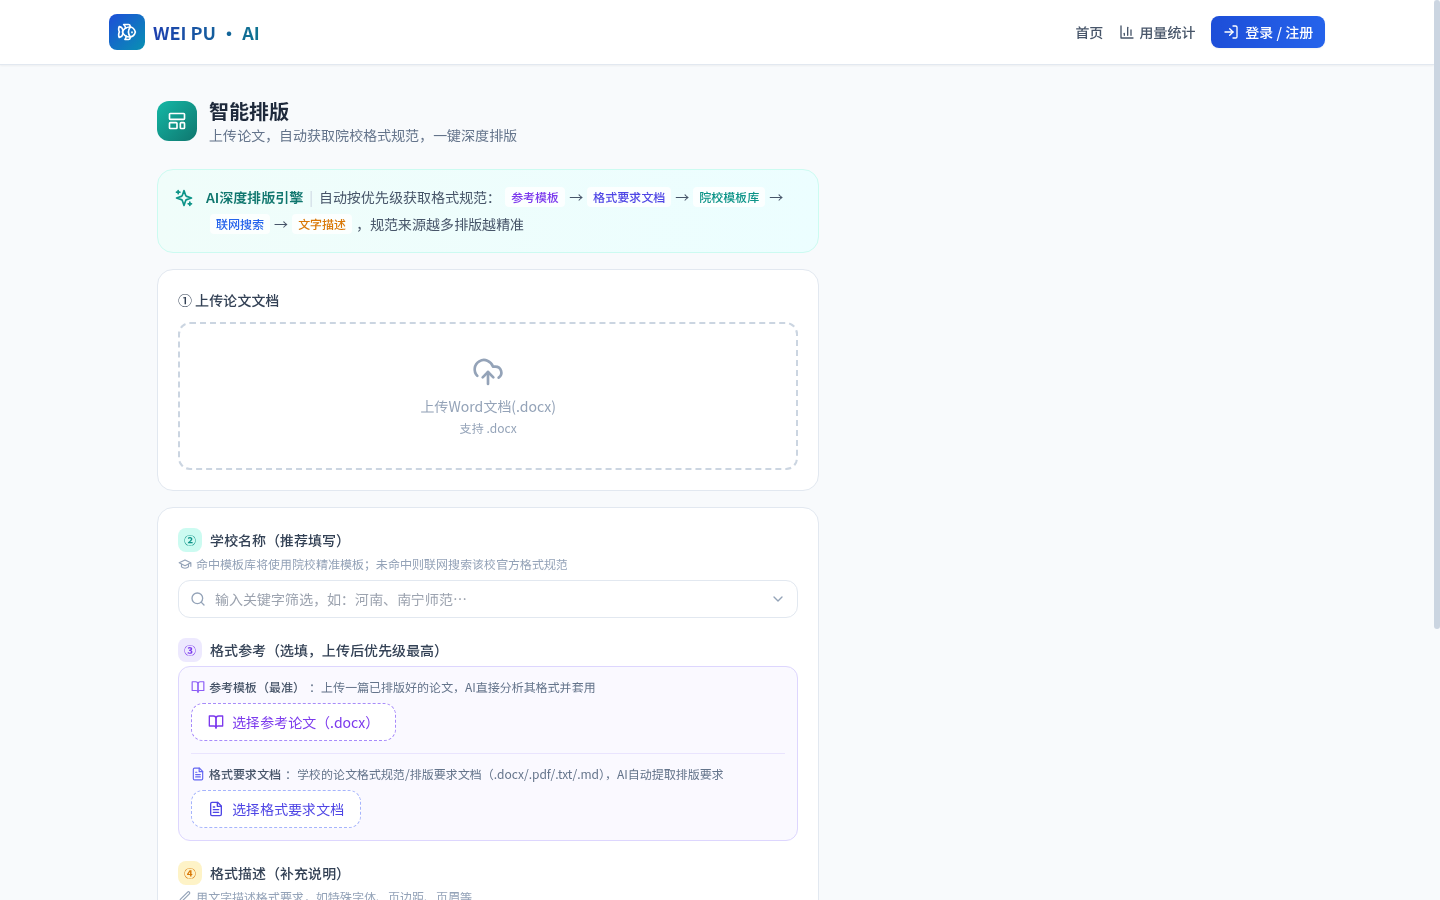Click the 联网搜索 priority tag
Viewport: 1440px width, 900px height.
(x=240, y=225)
